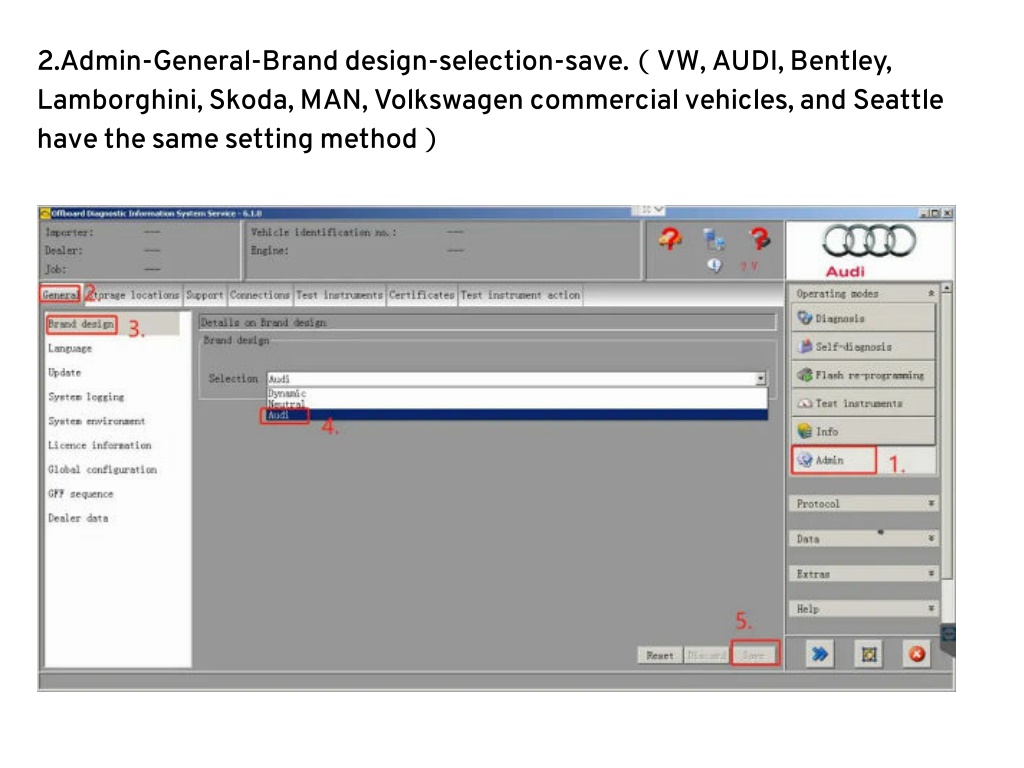This screenshot has width=1024, height=768.
Task: Click the Info globe icon
Action: tap(805, 431)
